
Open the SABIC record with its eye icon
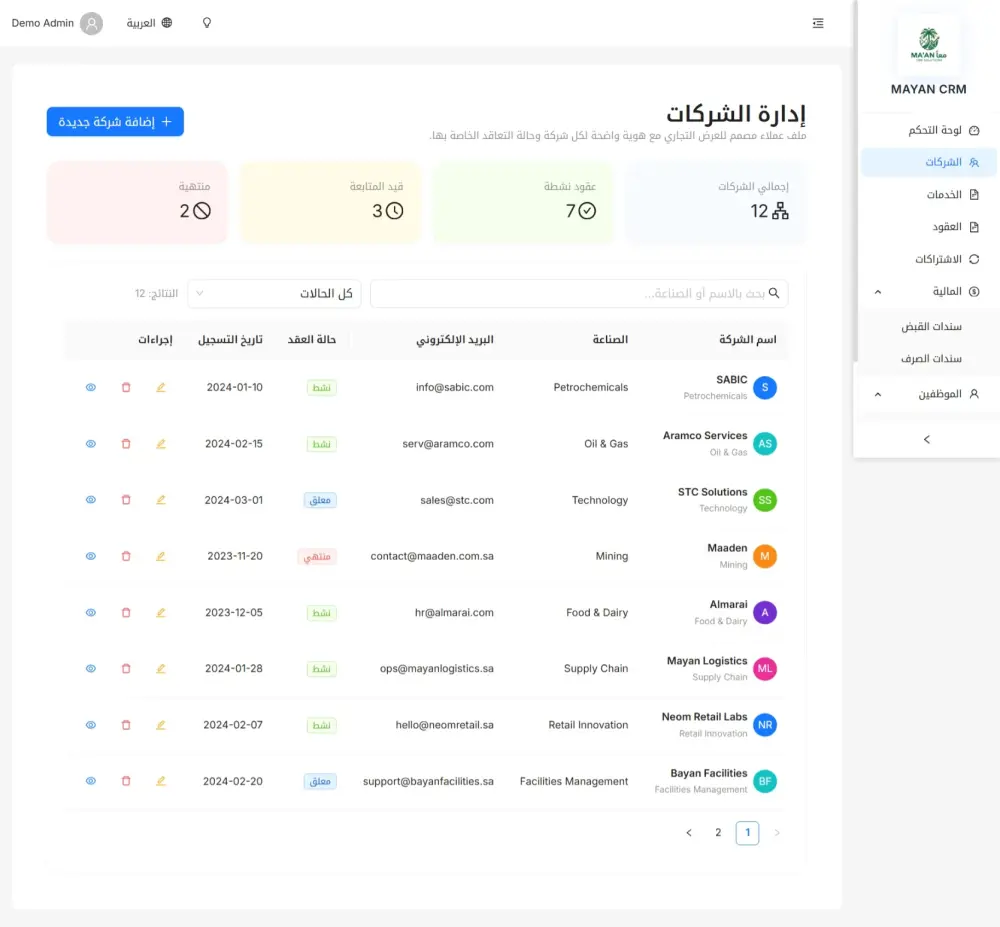coord(91,387)
